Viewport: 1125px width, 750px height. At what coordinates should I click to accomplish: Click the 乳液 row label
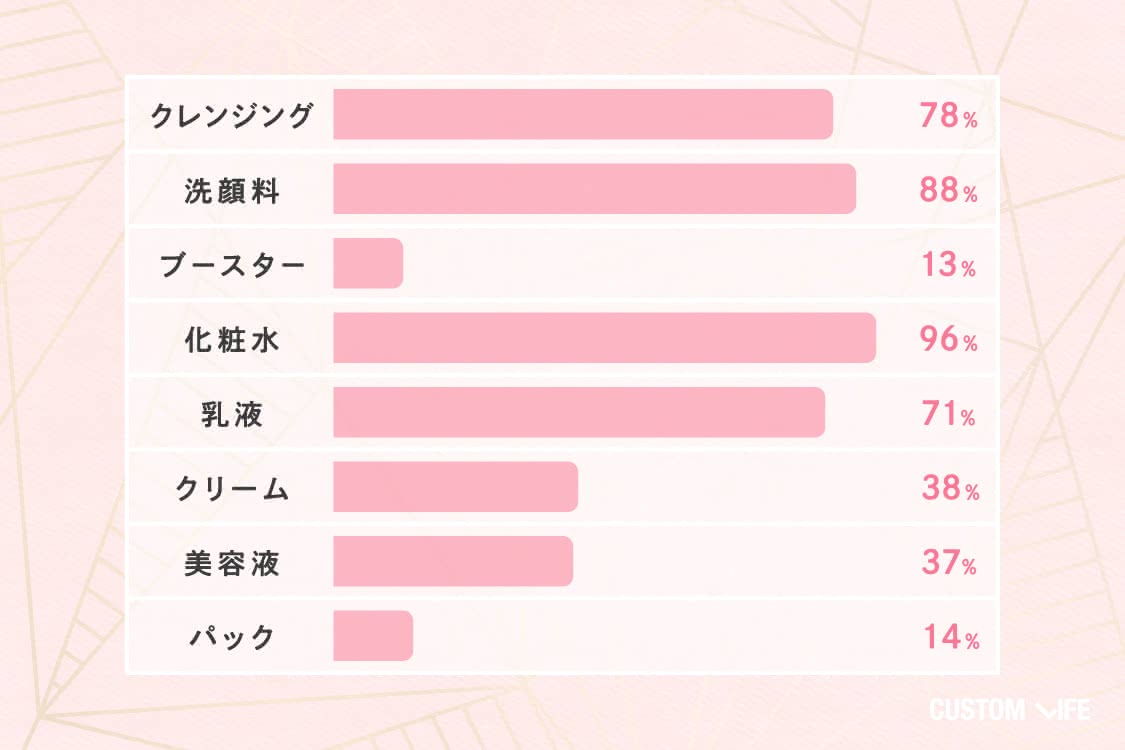click(232, 415)
